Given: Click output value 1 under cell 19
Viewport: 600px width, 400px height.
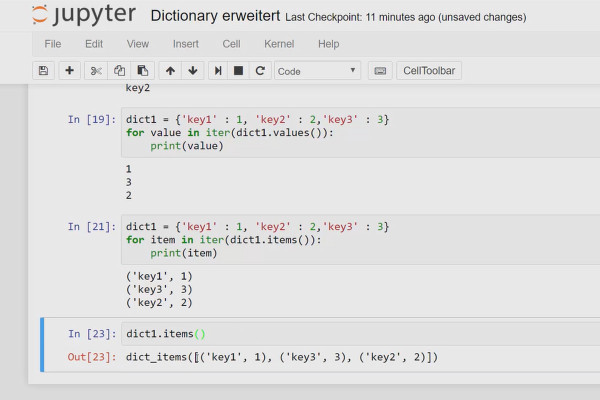Looking at the screenshot, I should [129, 169].
